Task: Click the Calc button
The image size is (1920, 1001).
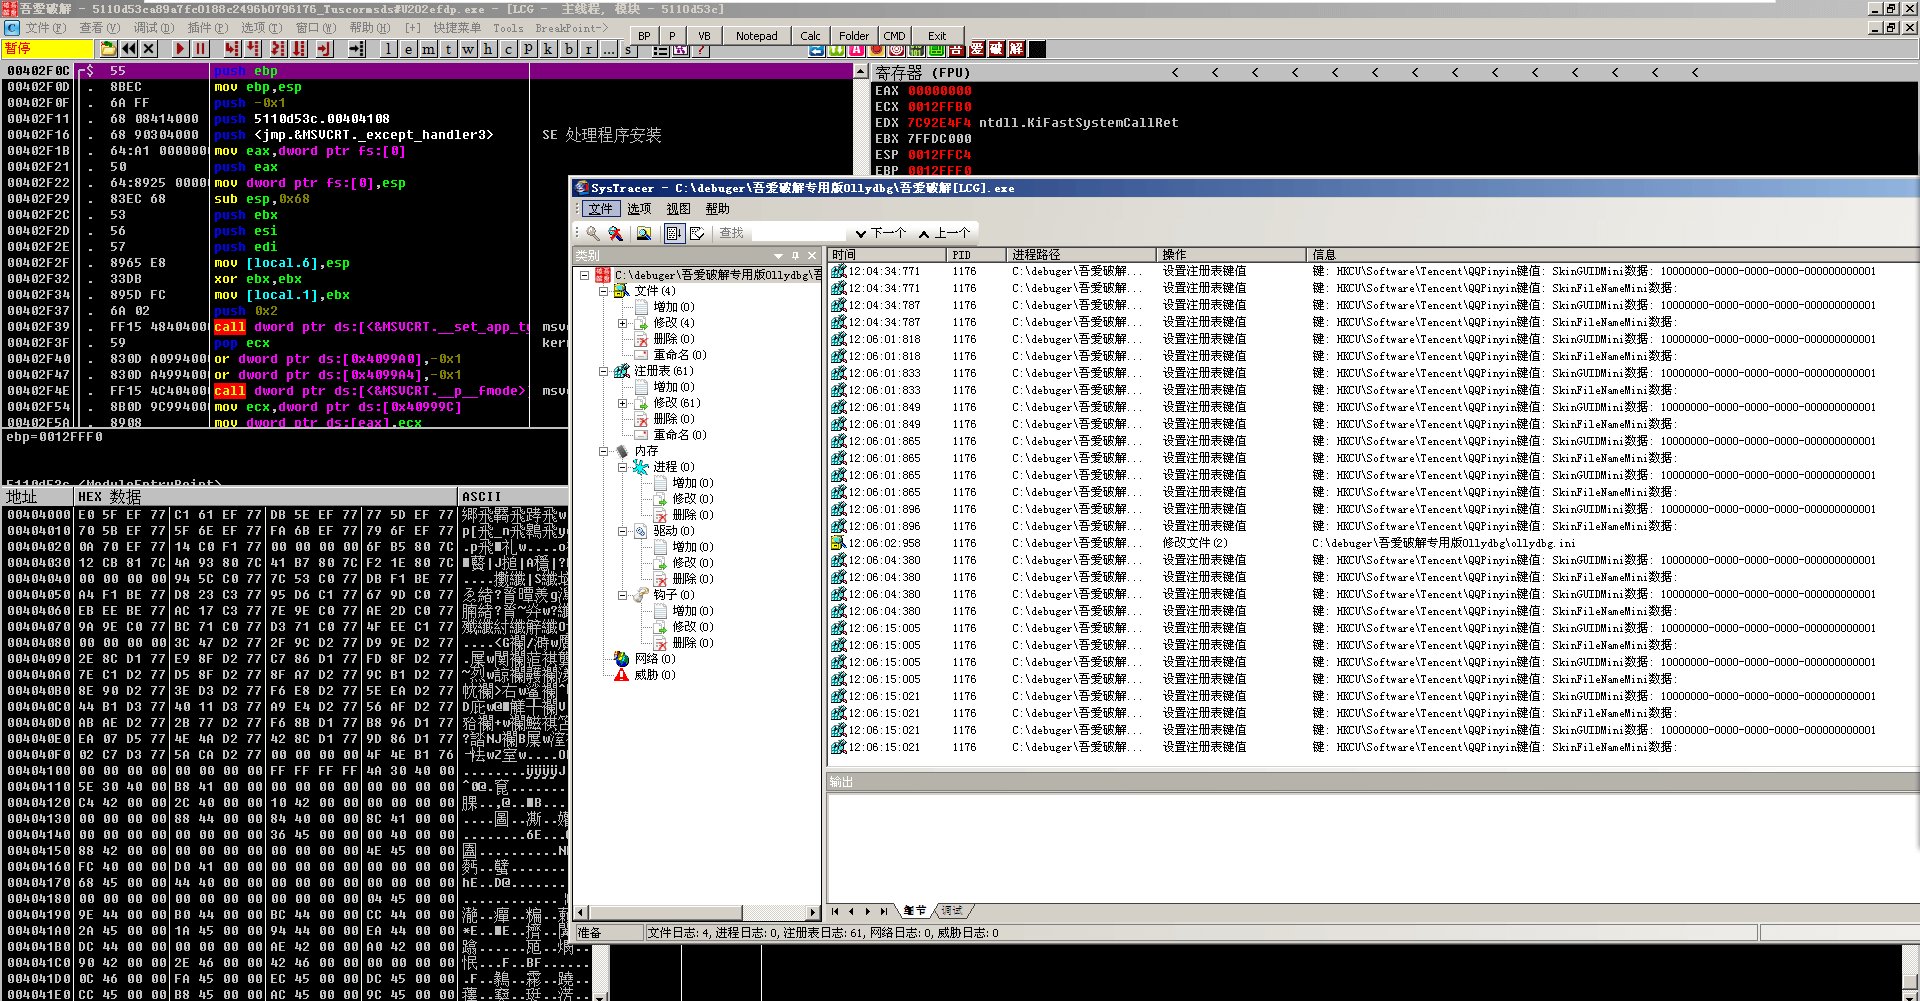Action: (x=810, y=36)
